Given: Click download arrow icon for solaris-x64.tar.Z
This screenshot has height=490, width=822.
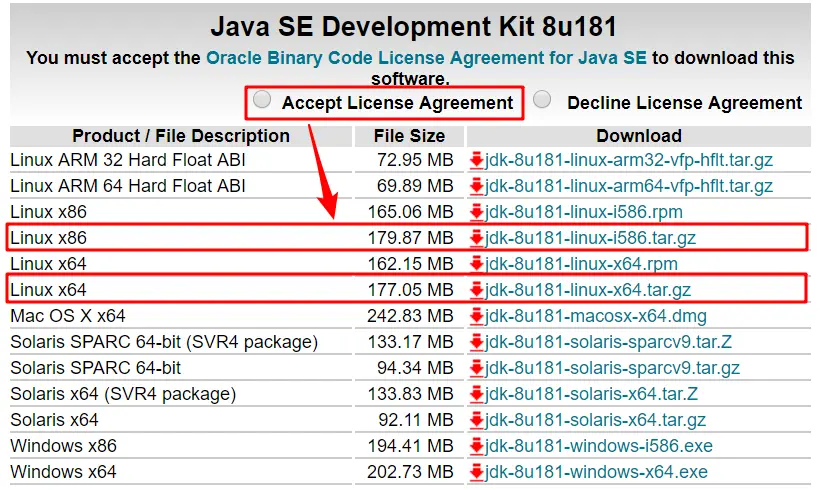Looking at the screenshot, I should click(477, 394).
